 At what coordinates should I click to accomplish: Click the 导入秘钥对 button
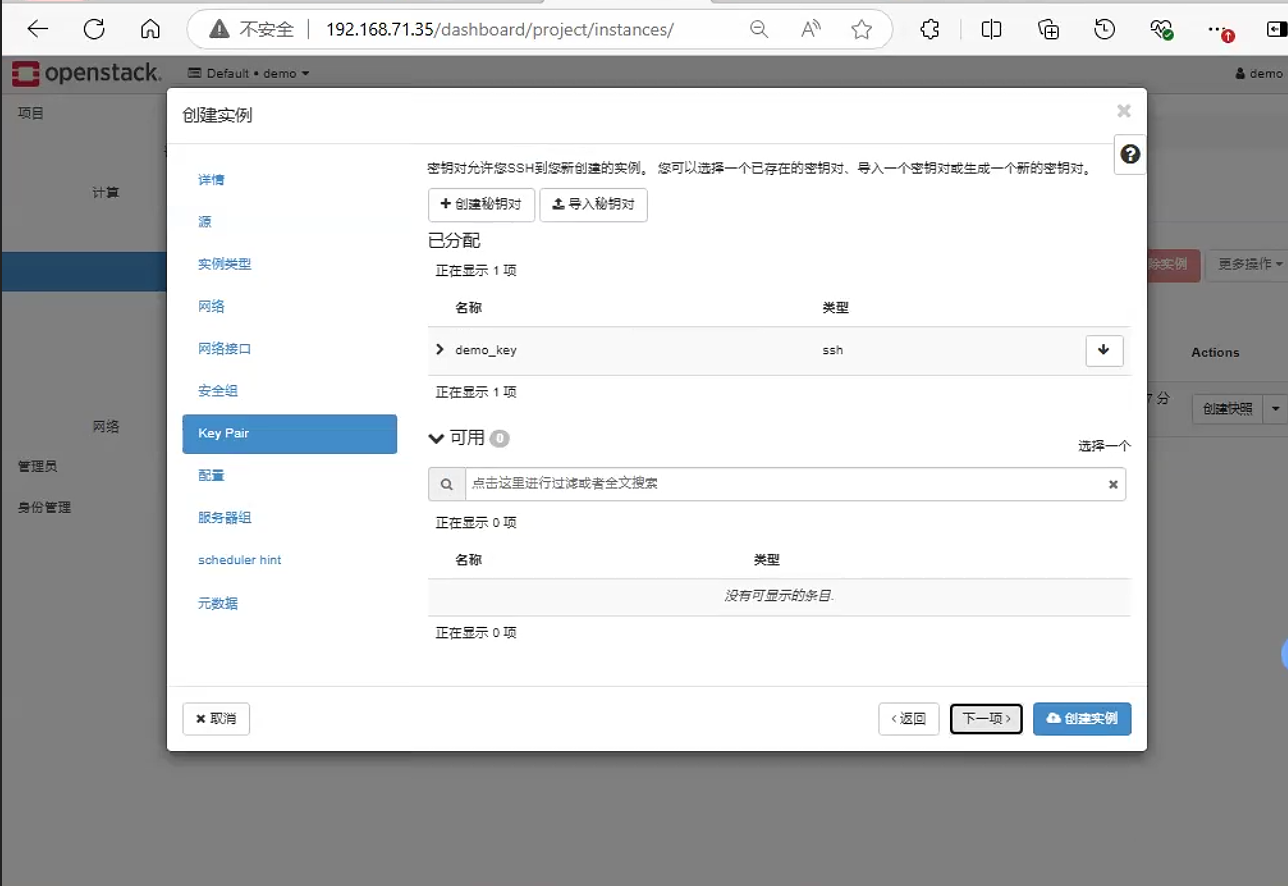coord(594,204)
